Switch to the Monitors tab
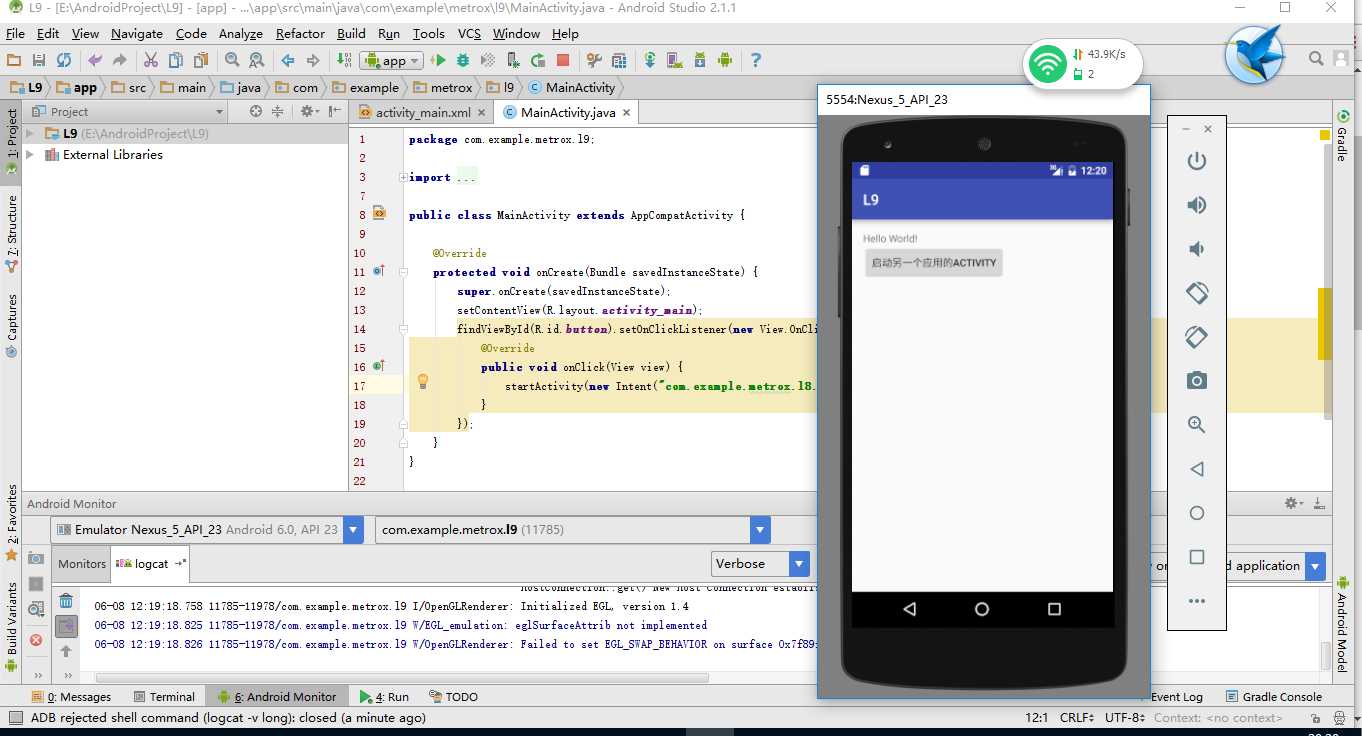 [x=82, y=564]
